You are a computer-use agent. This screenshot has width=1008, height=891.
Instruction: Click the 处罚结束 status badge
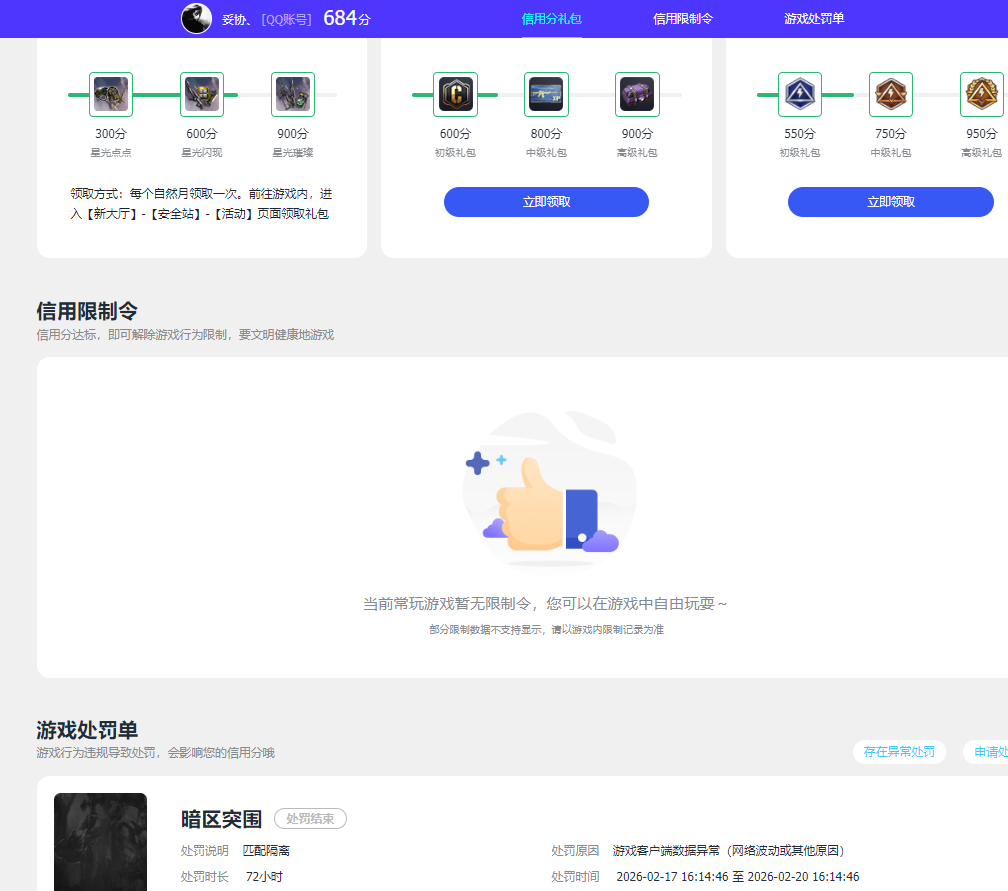[x=310, y=818]
